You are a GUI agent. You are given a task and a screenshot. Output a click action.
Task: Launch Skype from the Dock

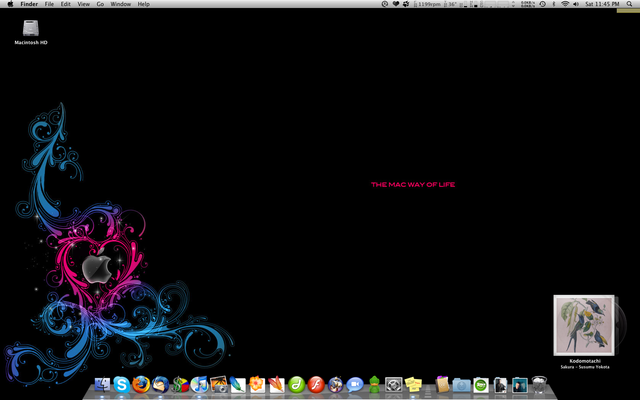tap(122, 384)
